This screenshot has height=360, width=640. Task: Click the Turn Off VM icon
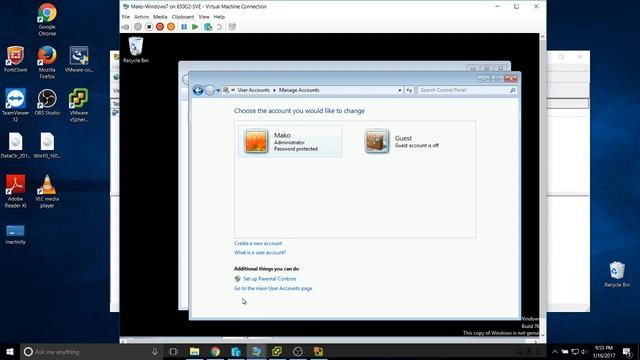149,27
